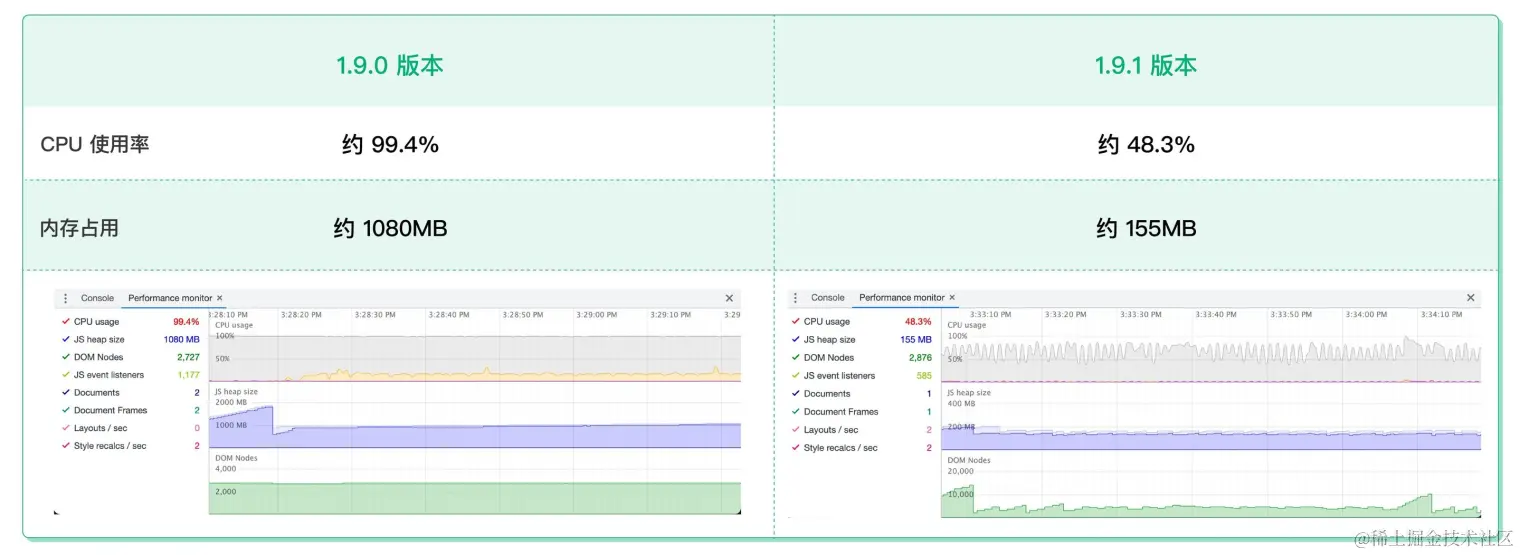Close the 1.9.0 DevTools drawer with X
This screenshot has width=1520, height=555.
tap(729, 298)
